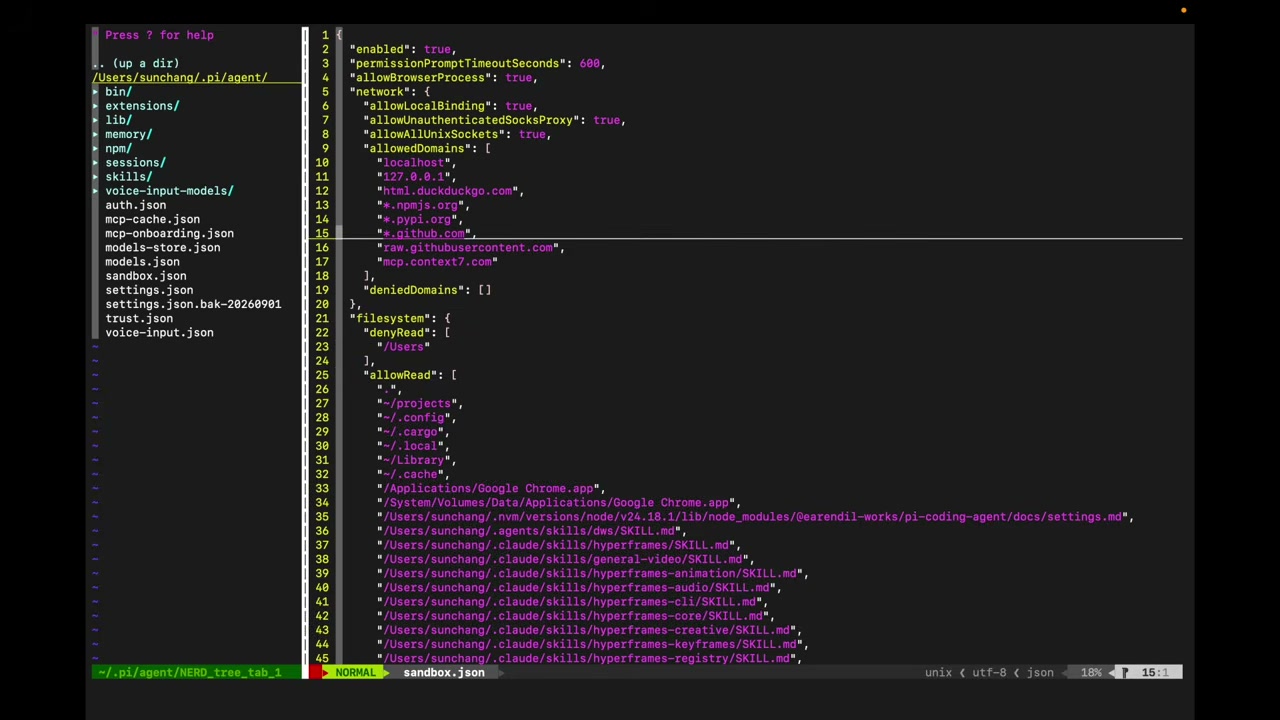Select models-store.json in the tree
The width and height of the screenshot is (1280, 720).
(163, 248)
